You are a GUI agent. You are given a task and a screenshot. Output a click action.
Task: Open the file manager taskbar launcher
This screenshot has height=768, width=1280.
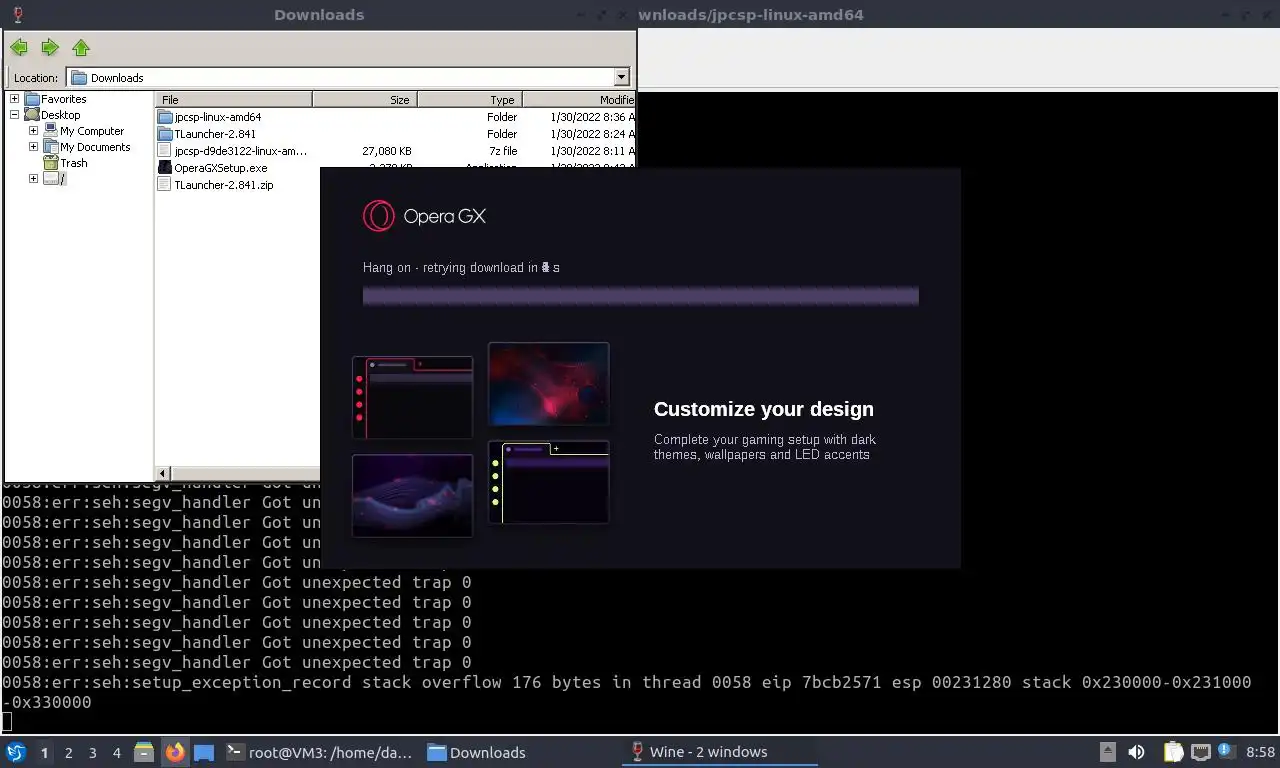coord(144,752)
